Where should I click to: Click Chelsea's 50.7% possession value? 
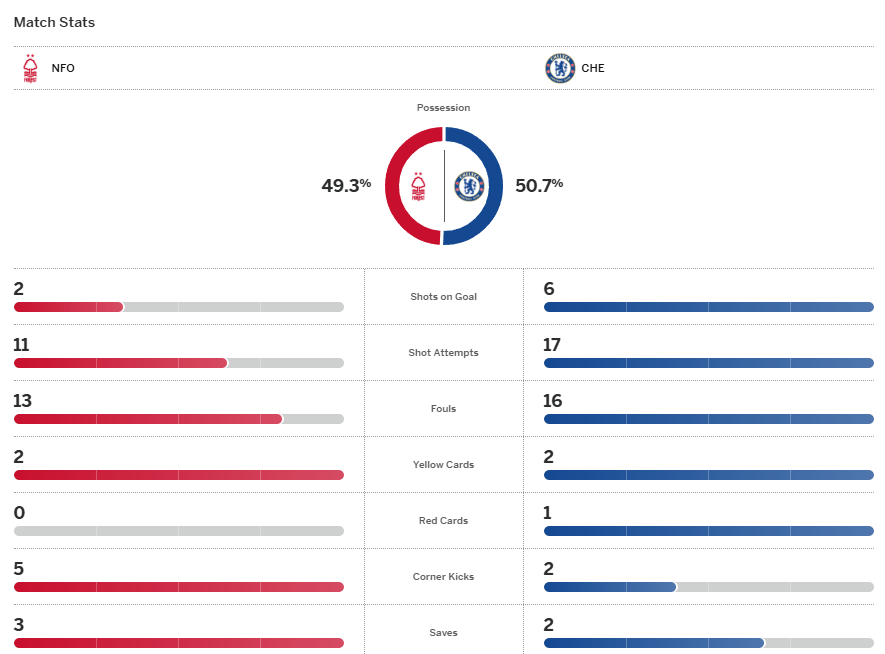click(x=539, y=185)
